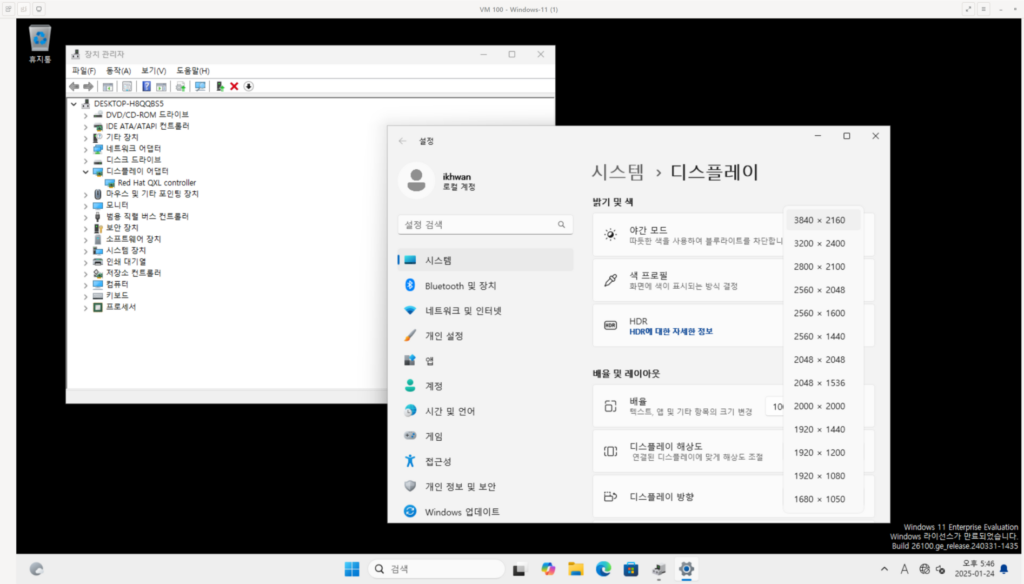Click the disable device down-arrow toolbar icon
Image resolution: width=1024 pixels, height=584 pixels.
pos(248,87)
